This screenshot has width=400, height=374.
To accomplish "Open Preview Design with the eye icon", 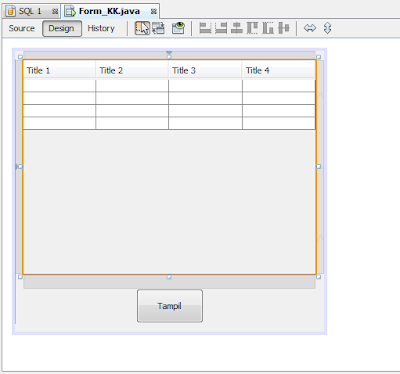I will pyautogui.click(x=178, y=28).
